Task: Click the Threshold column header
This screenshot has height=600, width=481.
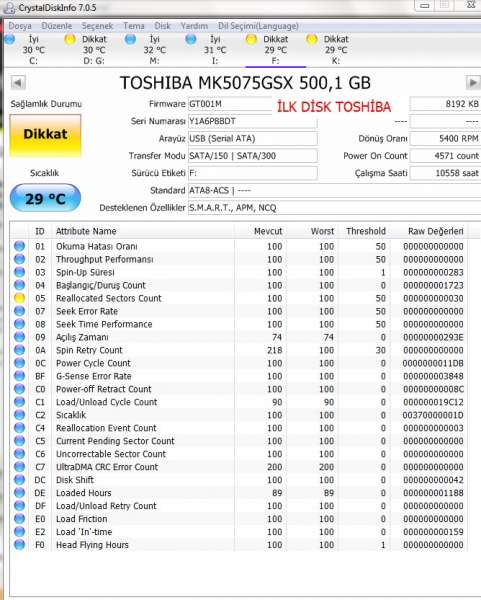Action: point(365,231)
